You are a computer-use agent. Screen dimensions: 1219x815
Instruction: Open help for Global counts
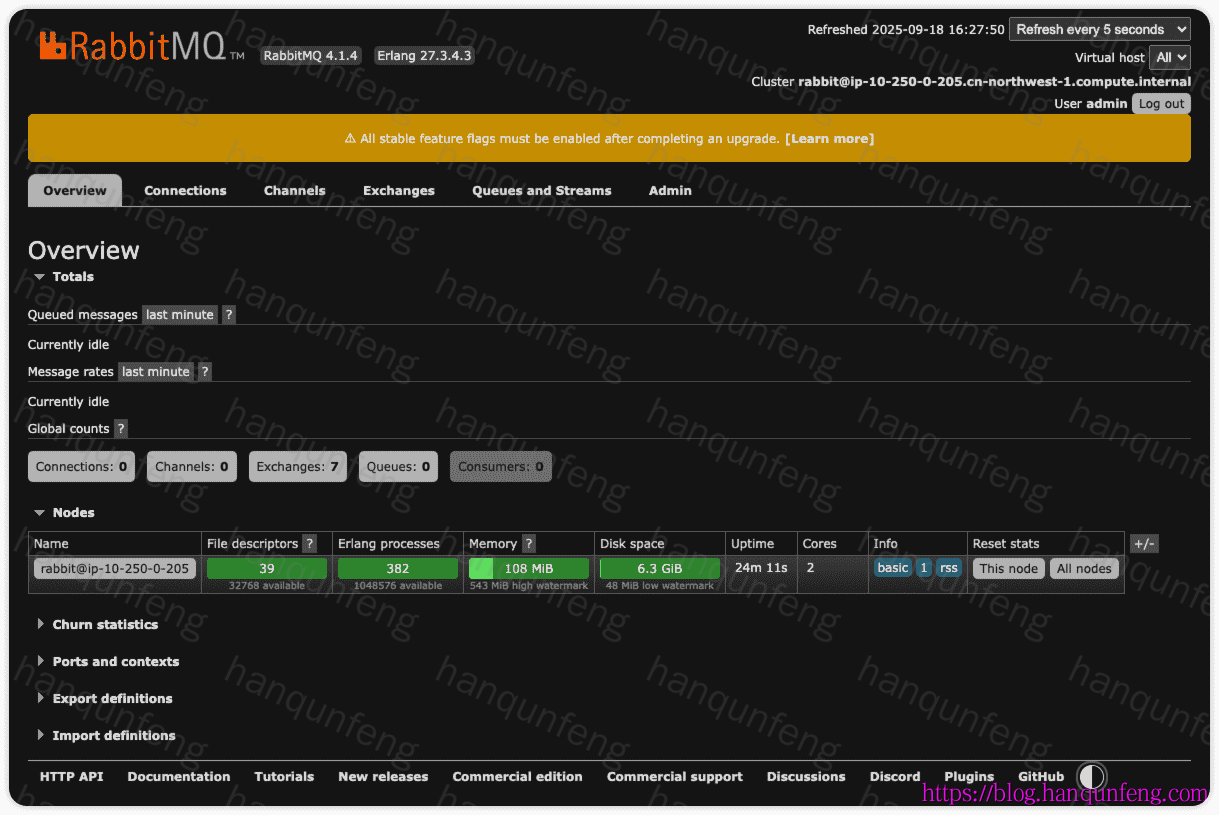pos(121,428)
